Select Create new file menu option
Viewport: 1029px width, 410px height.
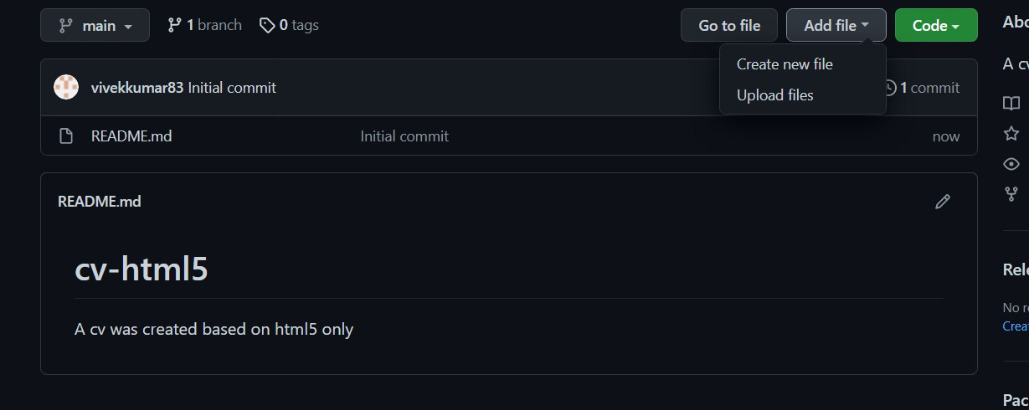784,64
